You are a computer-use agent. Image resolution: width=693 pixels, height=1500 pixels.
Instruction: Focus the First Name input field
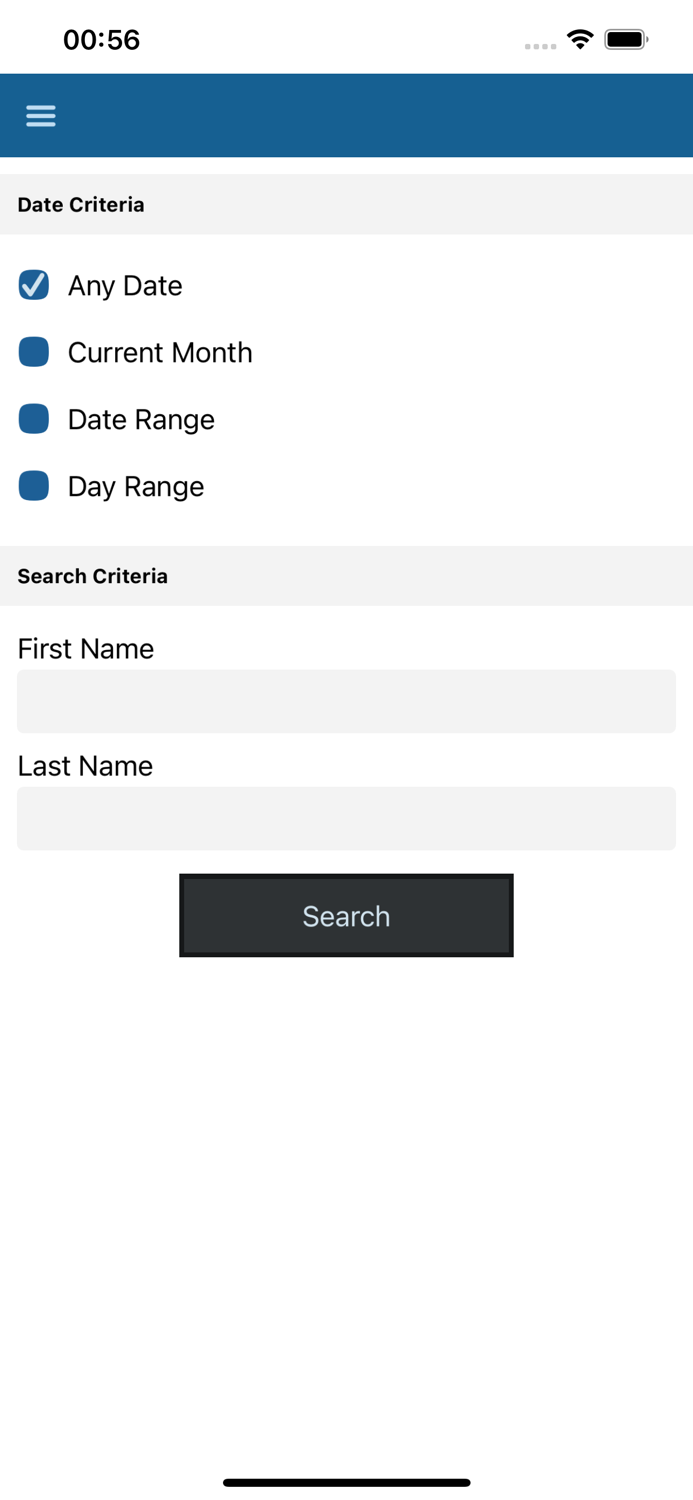[346, 701]
